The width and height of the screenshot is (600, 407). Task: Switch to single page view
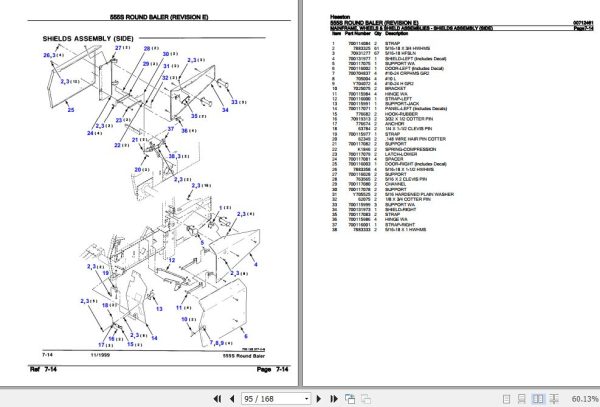click(x=506, y=399)
